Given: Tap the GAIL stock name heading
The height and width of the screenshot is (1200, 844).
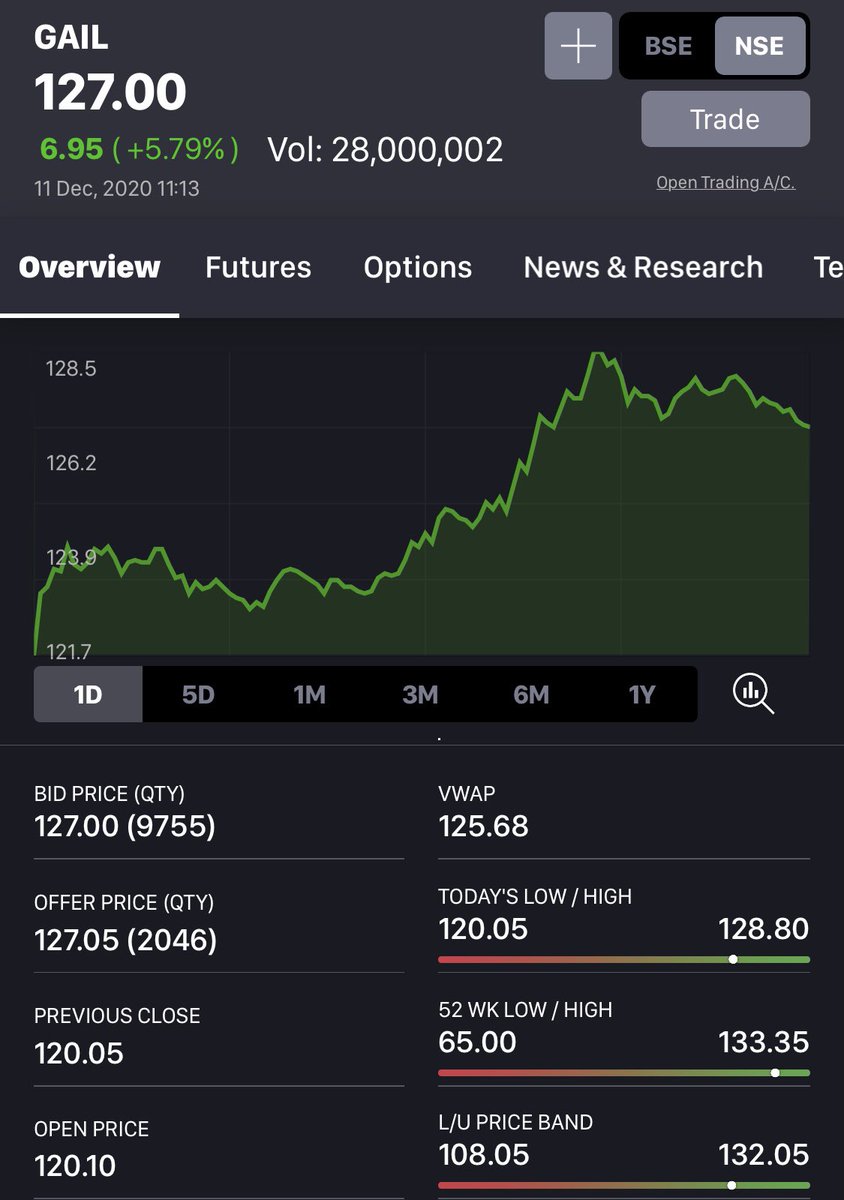Looking at the screenshot, I should coord(71,38).
